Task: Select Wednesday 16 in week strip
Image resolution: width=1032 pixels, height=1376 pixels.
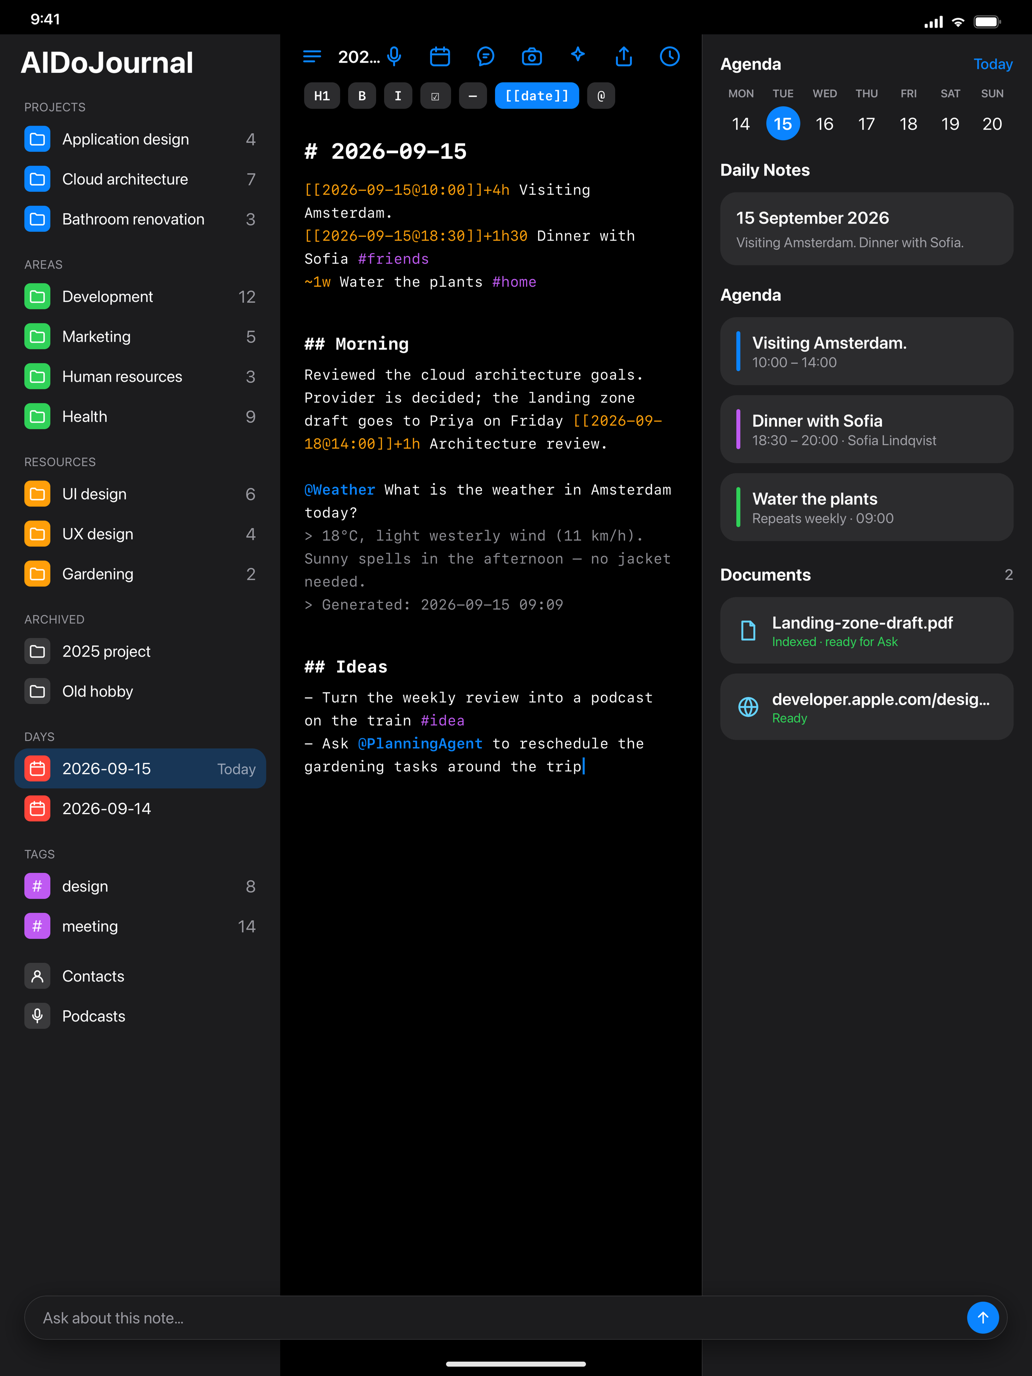Action: 825,124
